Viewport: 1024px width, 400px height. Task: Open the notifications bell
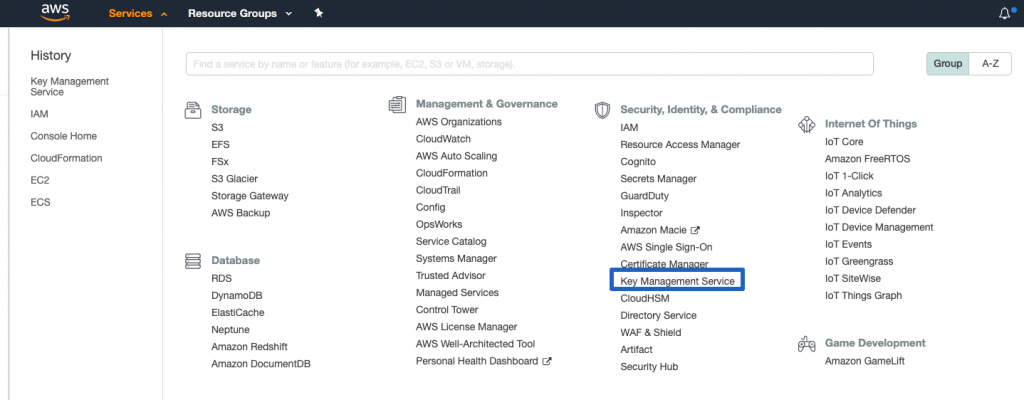(x=1005, y=14)
